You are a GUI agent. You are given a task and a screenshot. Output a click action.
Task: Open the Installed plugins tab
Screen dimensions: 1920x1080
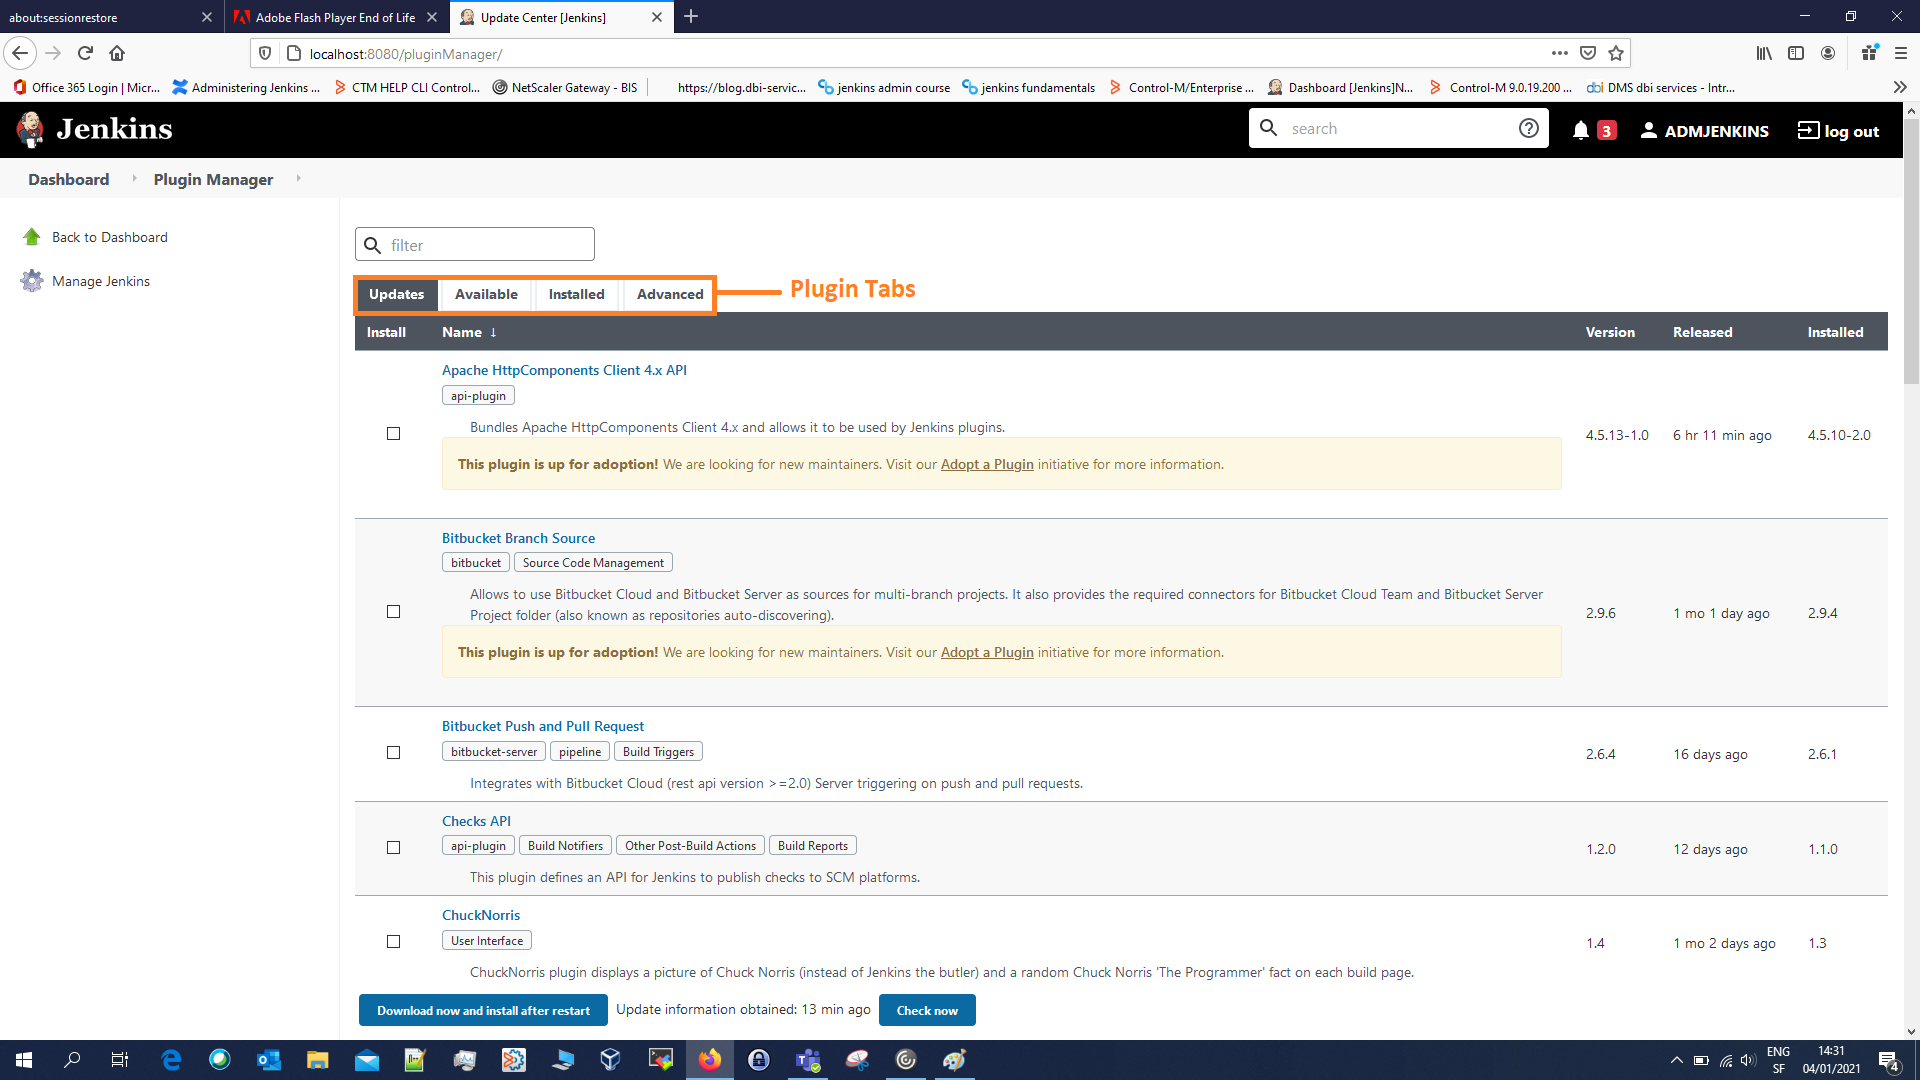click(576, 294)
